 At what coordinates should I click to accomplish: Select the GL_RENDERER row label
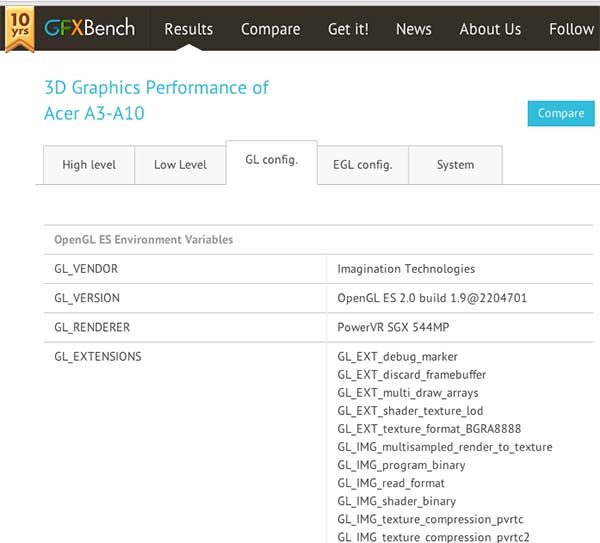tap(92, 327)
